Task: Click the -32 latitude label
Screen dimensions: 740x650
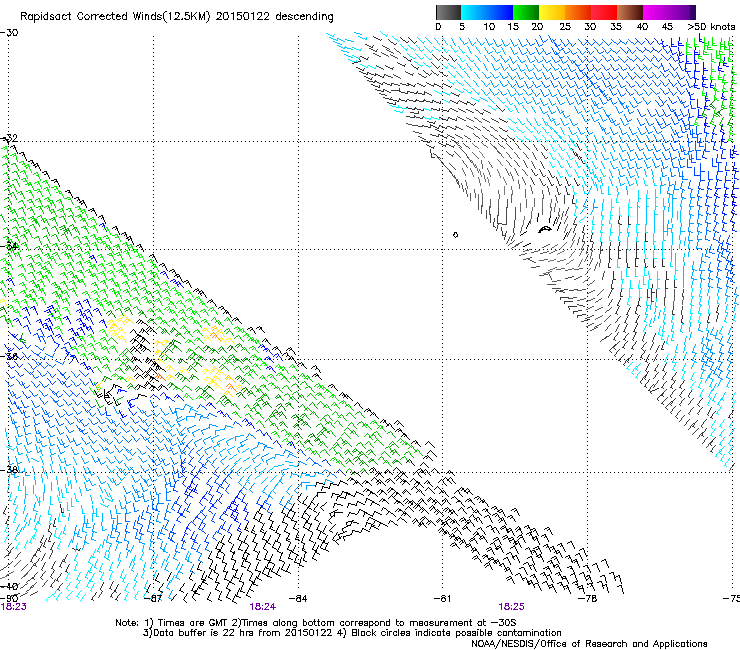Action: [9, 138]
